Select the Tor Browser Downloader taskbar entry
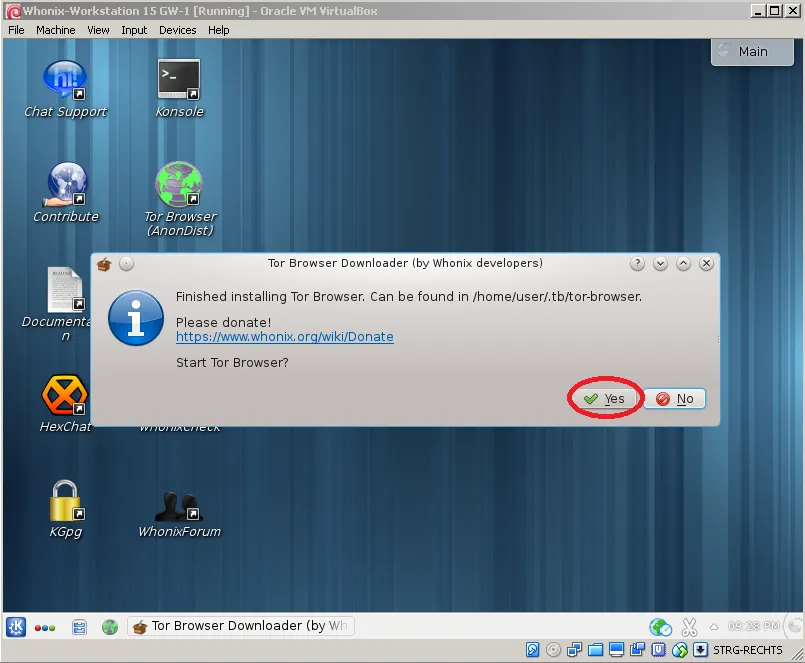 241,626
